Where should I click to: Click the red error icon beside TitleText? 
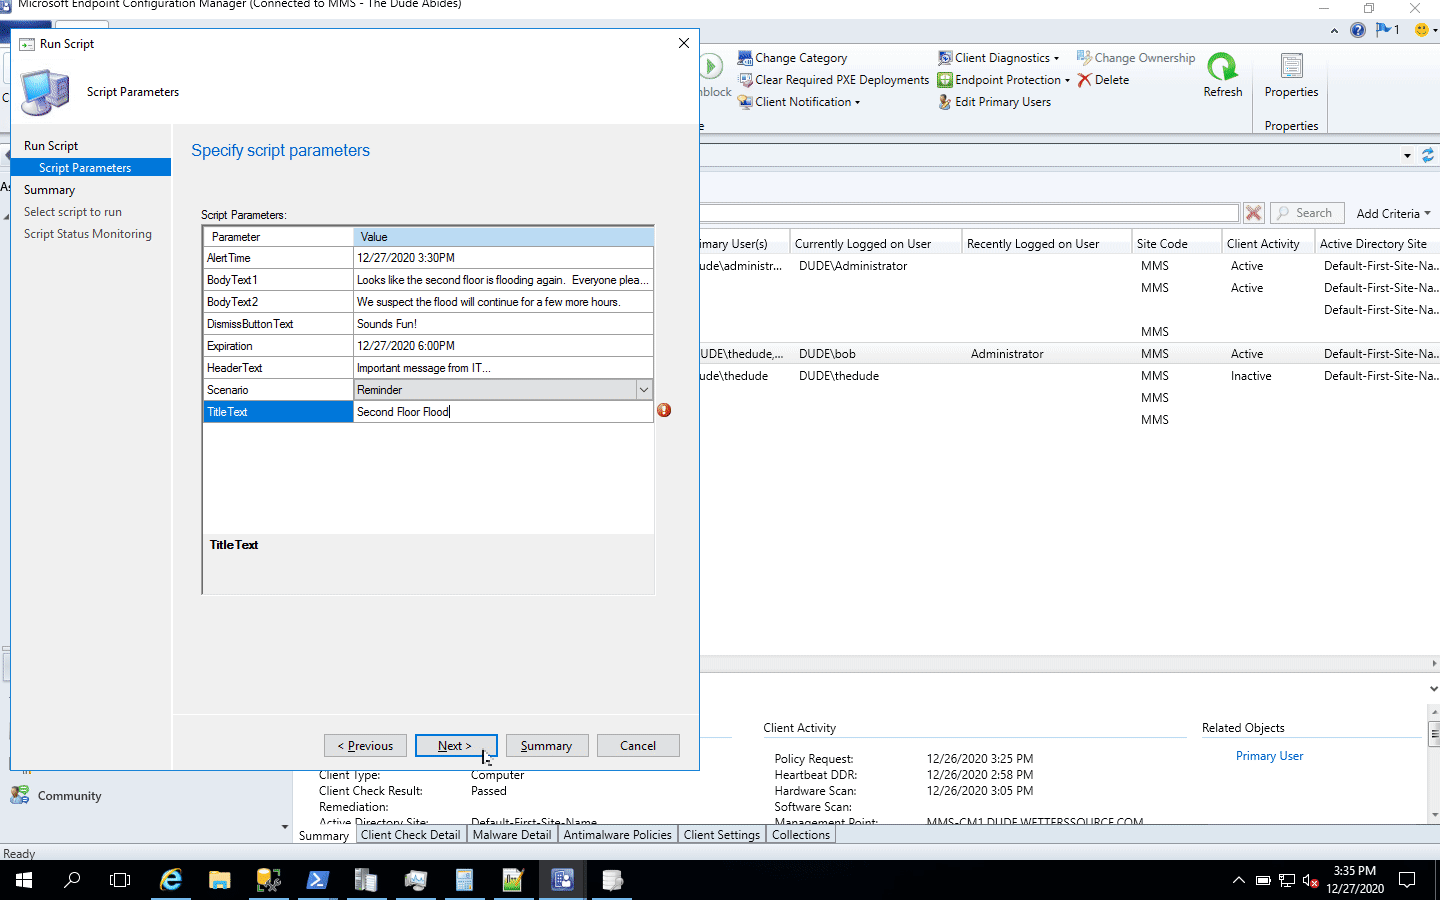664,411
